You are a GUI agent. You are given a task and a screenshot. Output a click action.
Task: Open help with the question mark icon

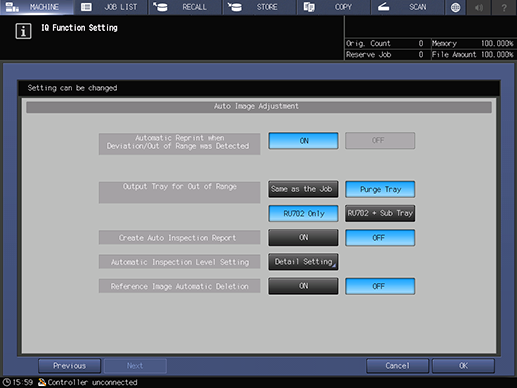(x=504, y=7)
